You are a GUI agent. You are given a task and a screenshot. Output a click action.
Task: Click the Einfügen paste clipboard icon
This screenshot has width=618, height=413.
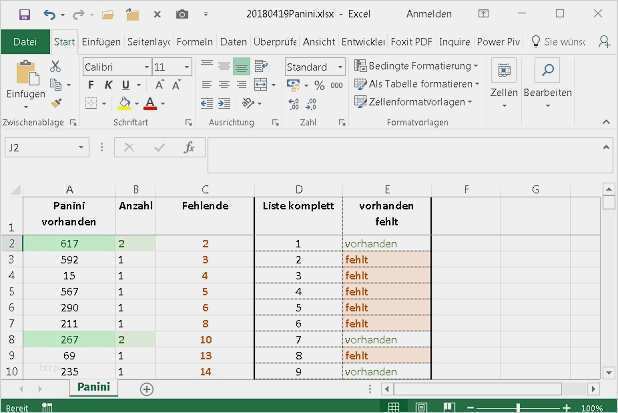pyautogui.click(x=27, y=73)
